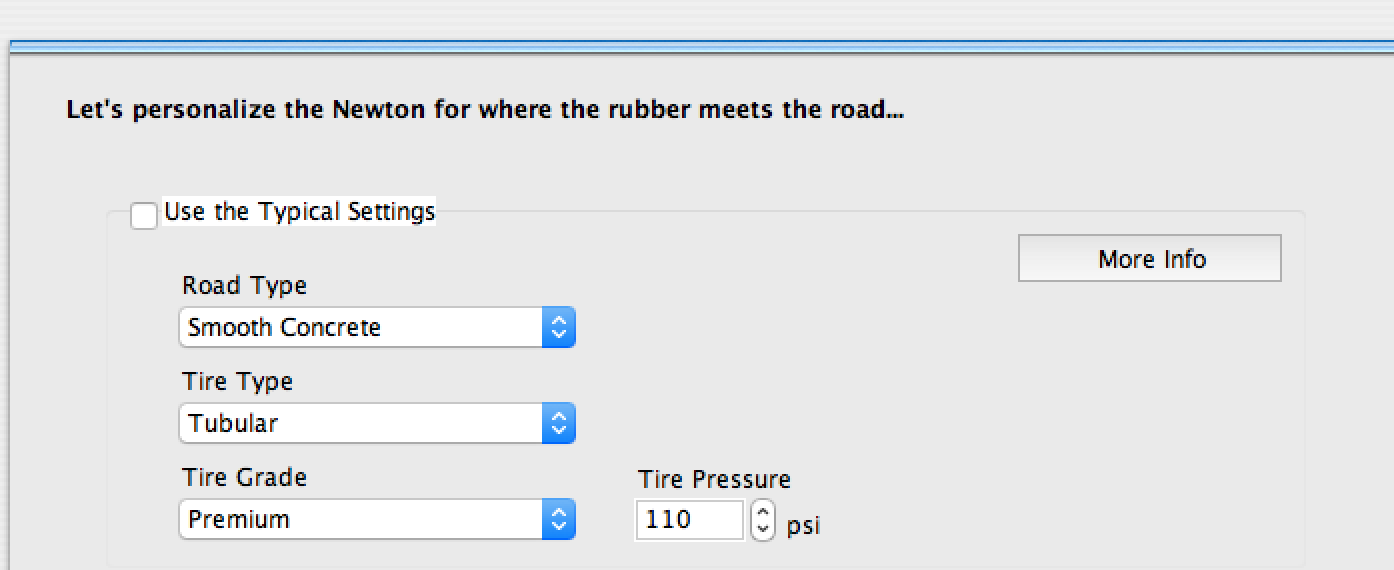Click the psi unit label
Viewport: 1394px width, 570px height.
803,525
